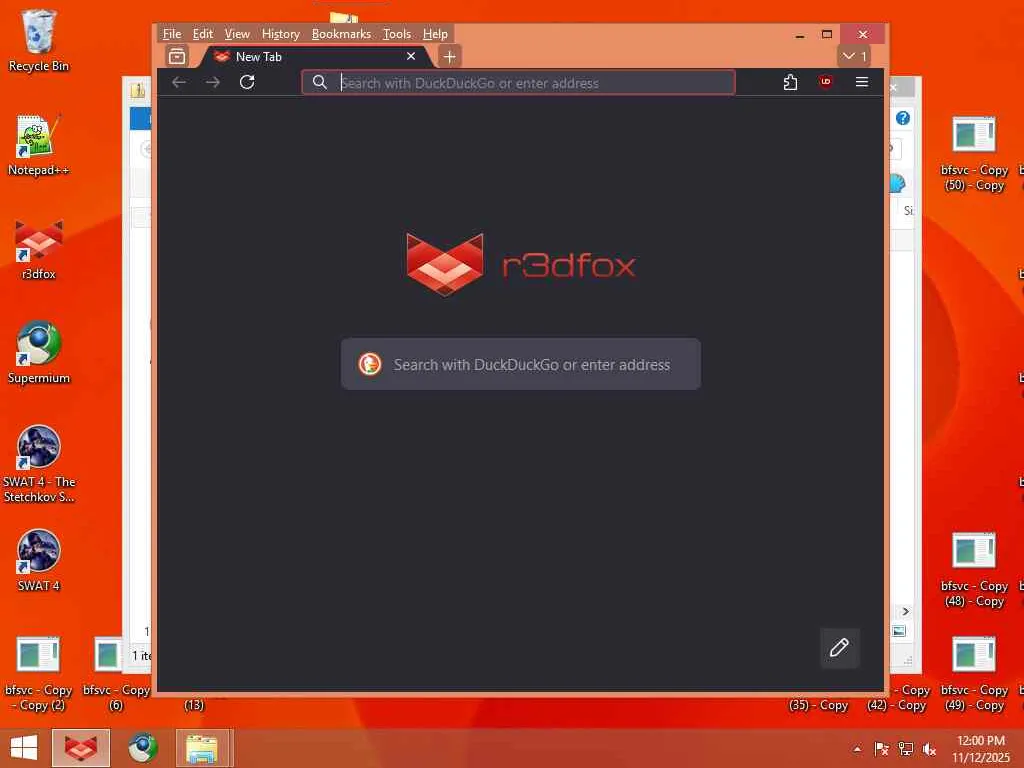Select Notepad++ desktop shortcut
1024x768 pixels.
(39, 145)
